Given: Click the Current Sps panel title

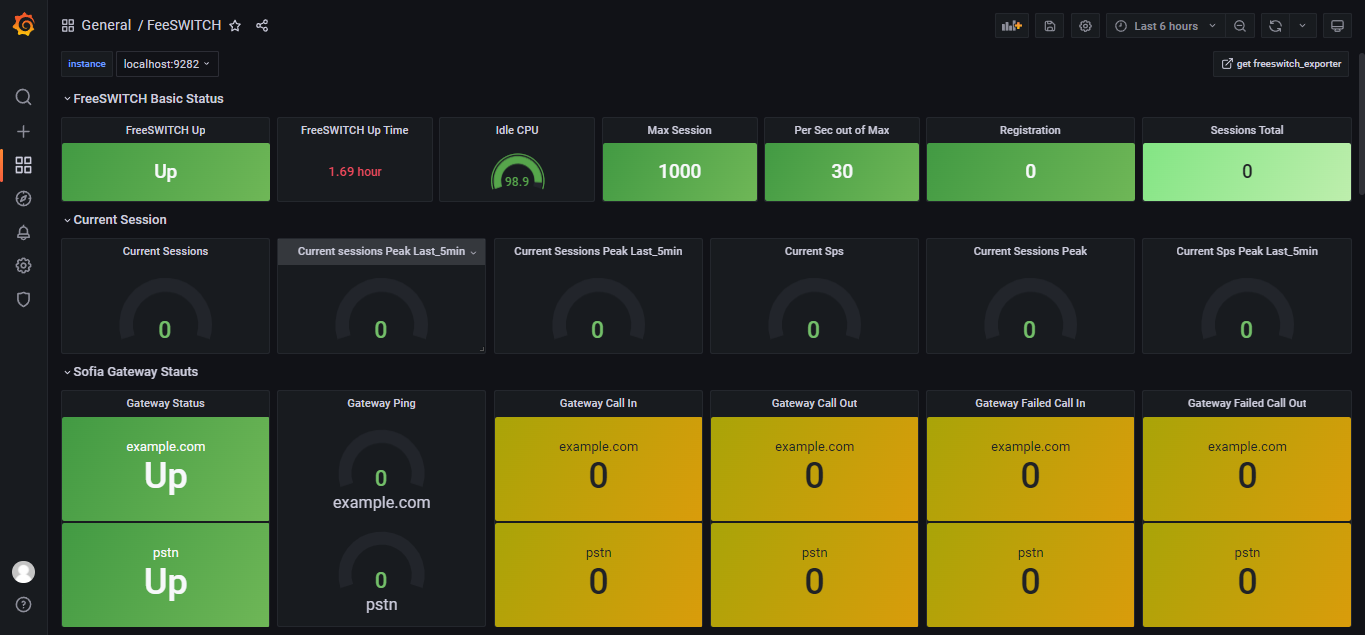Looking at the screenshot, I should click(814, 251).
